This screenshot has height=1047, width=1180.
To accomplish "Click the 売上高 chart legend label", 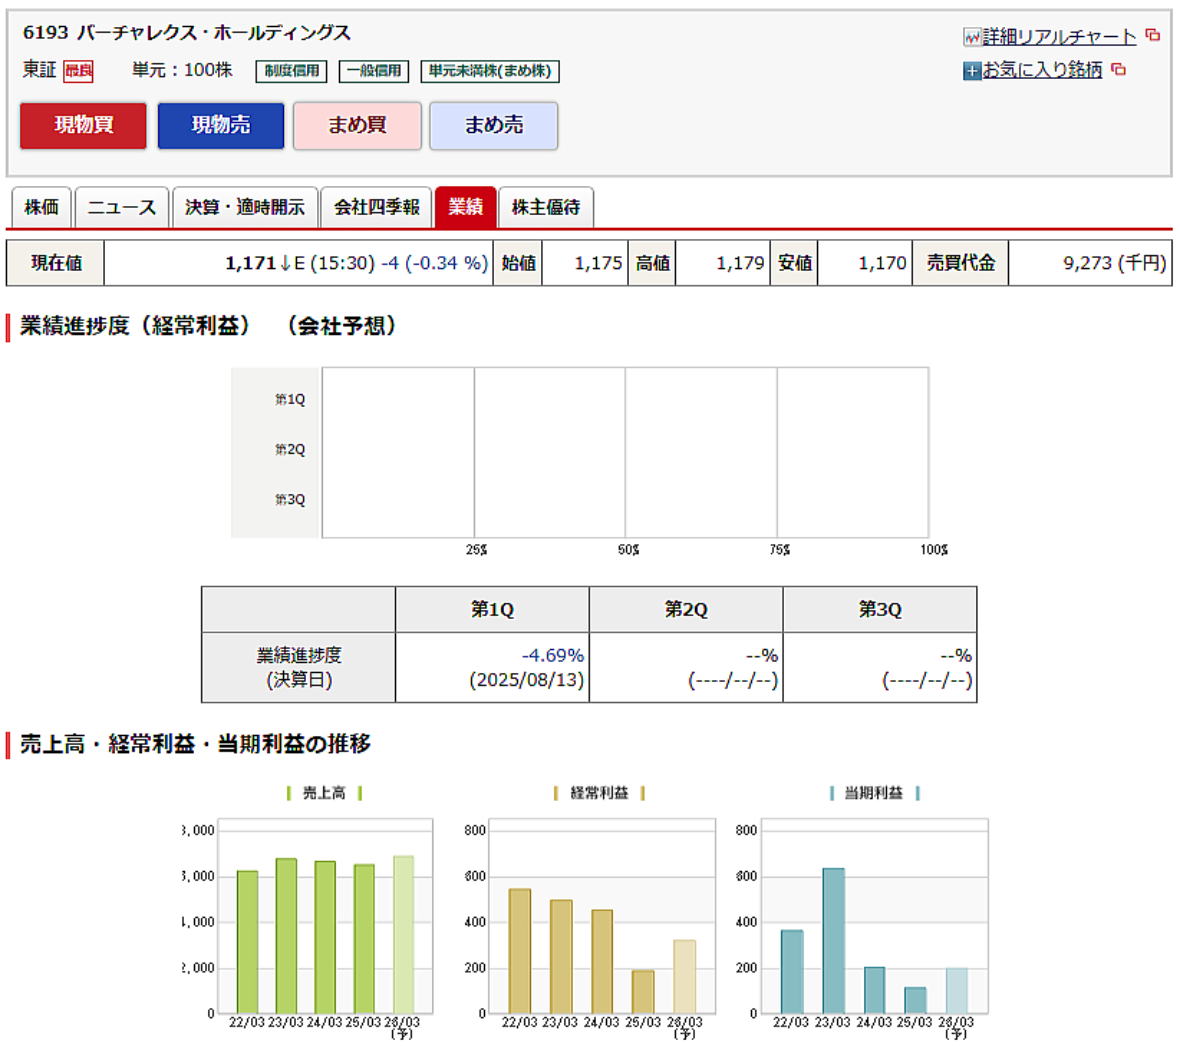I will coord(324,793).
